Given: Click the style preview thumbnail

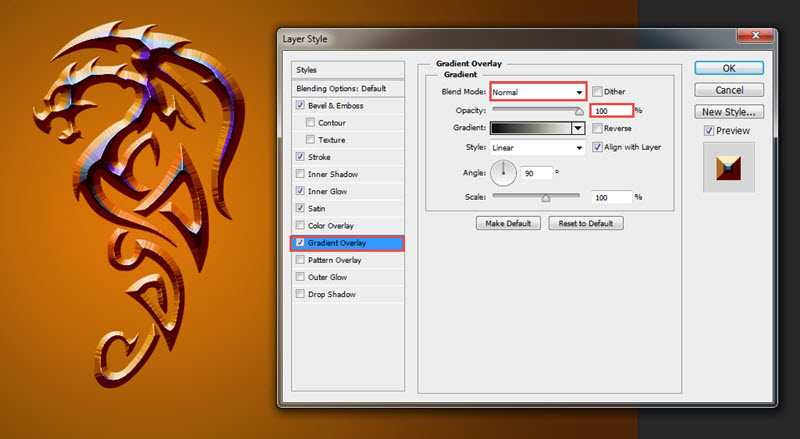Looking at the screenshot, I should (728, 167).
